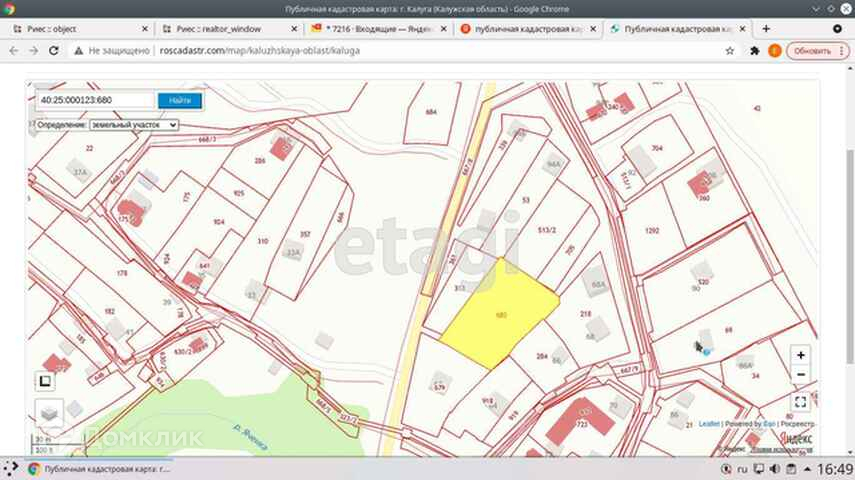
Task: Go back to previous page
Action: click(x=12, y=50)
